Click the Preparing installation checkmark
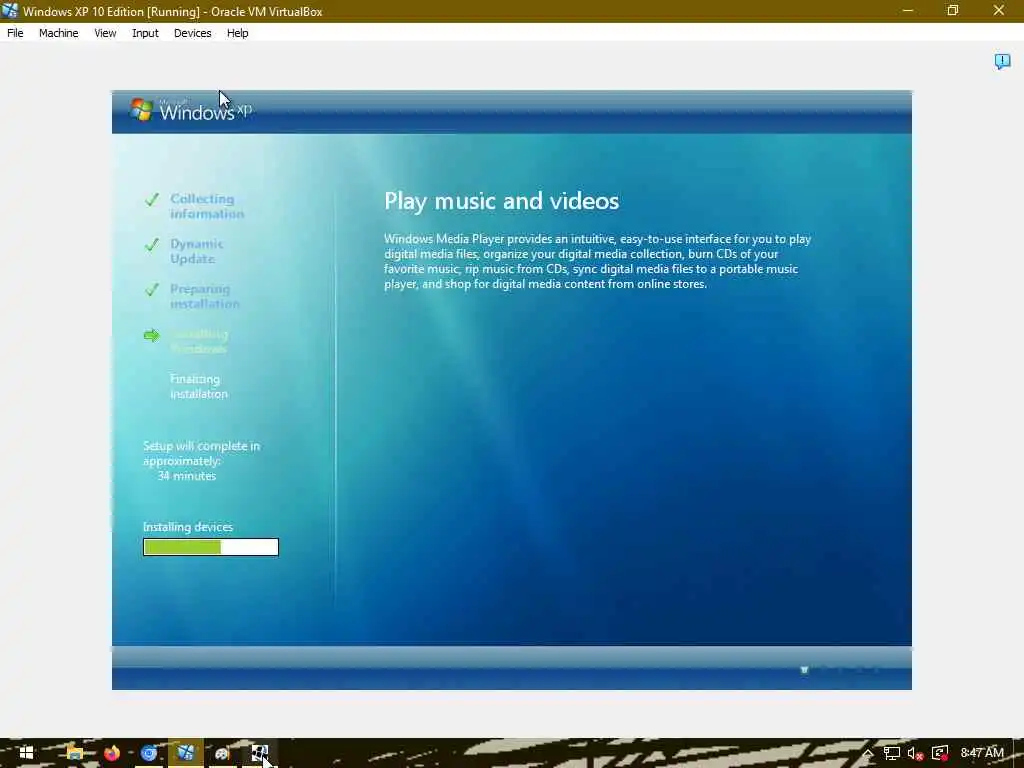Screen dimensions: 1024x768 152,289
